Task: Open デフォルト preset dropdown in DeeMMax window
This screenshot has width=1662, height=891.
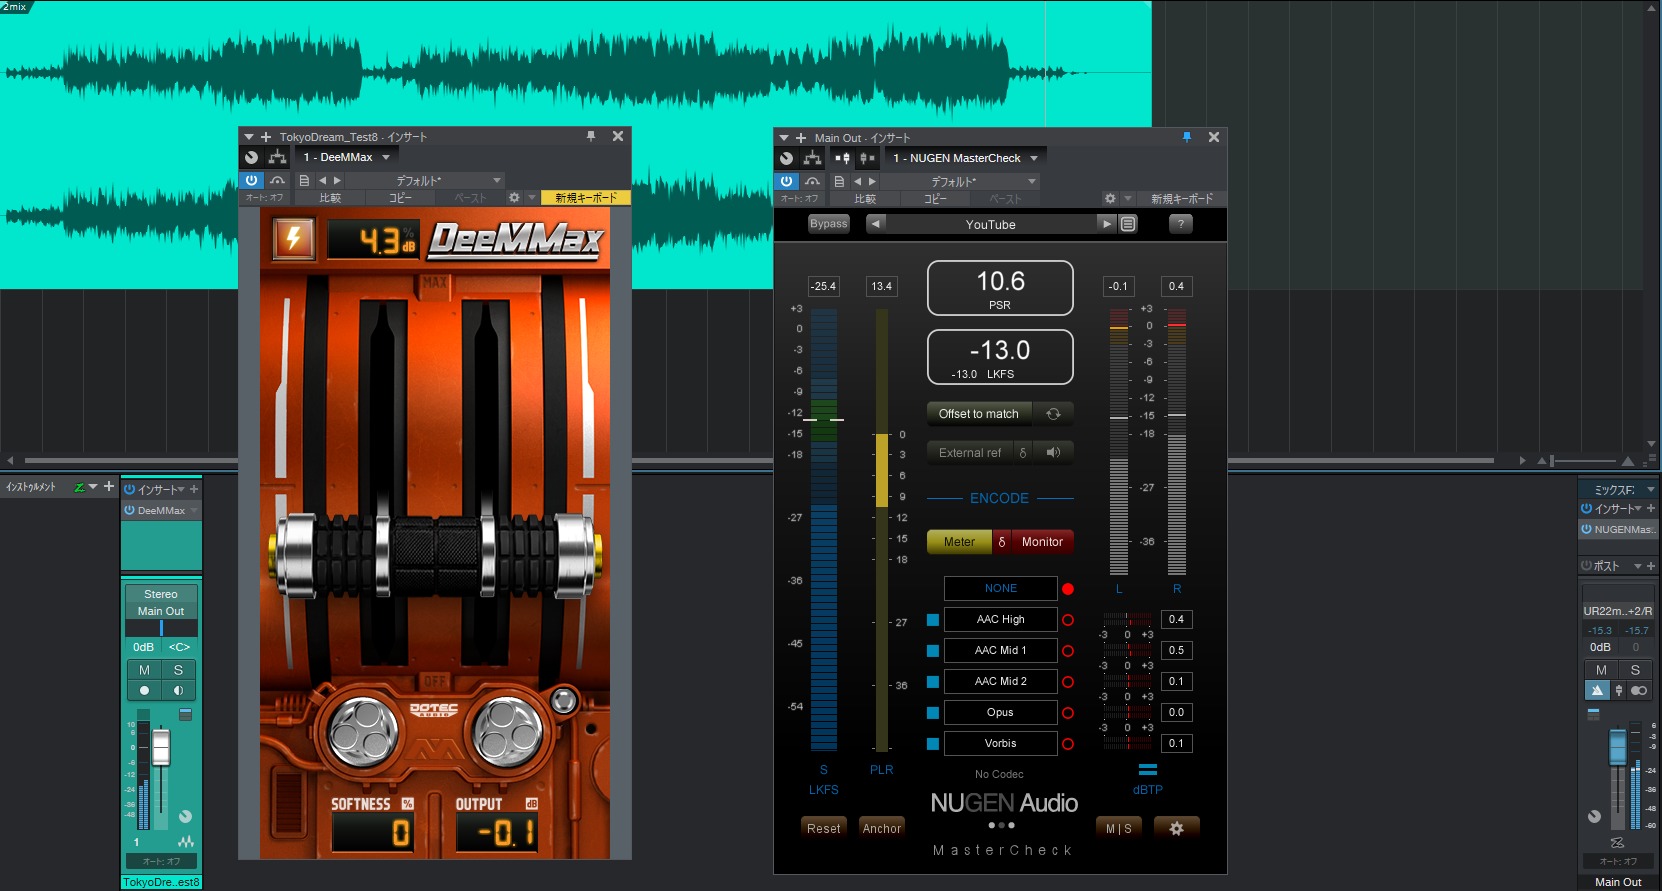Action: [424, 181]
